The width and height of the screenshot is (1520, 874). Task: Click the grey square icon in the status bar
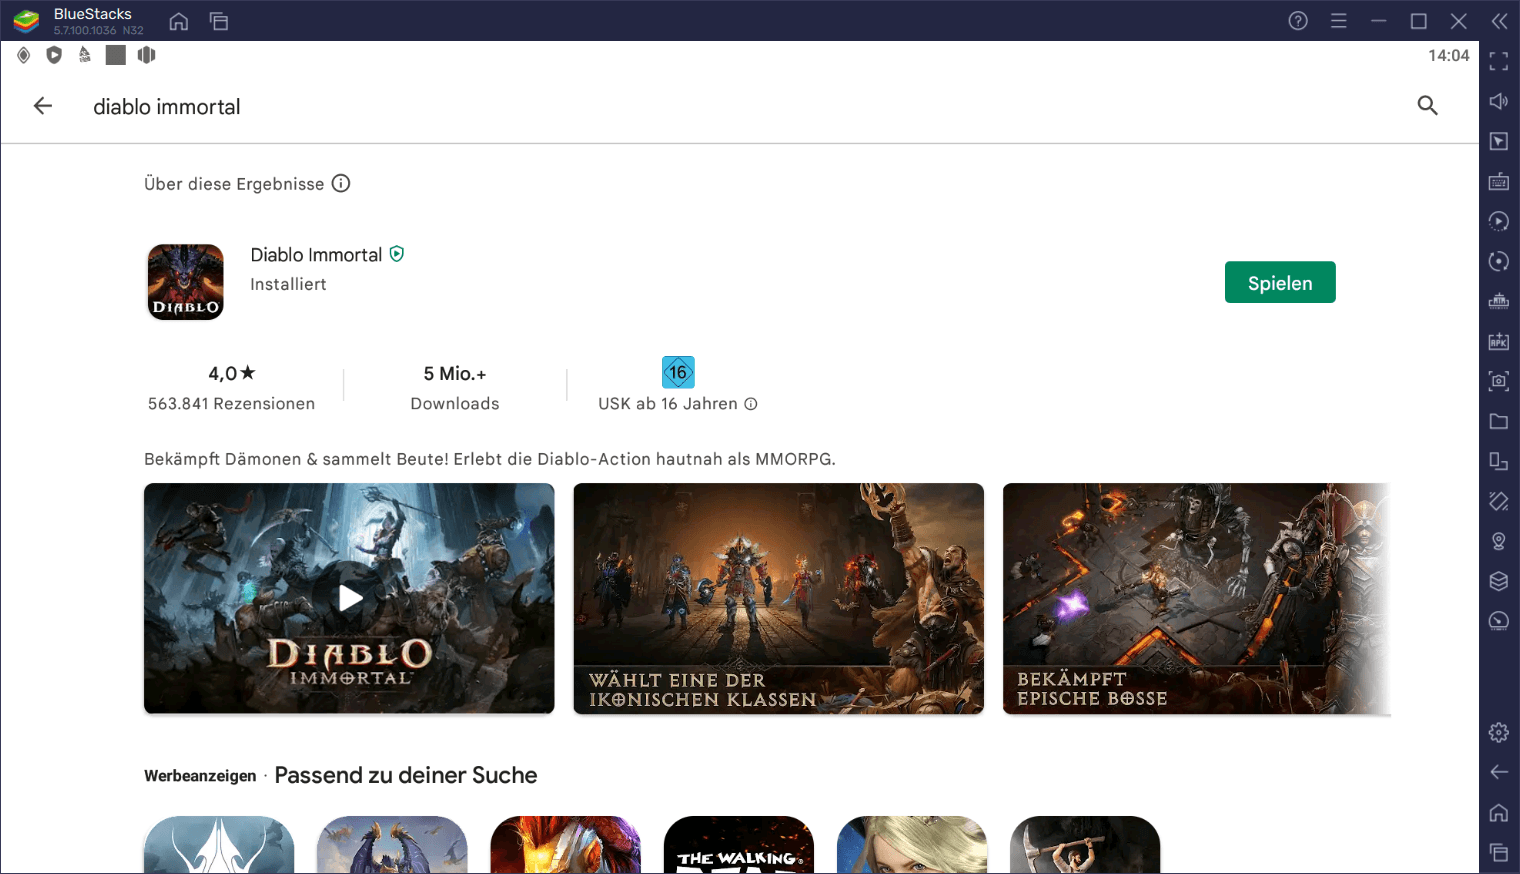coord(116,55)
